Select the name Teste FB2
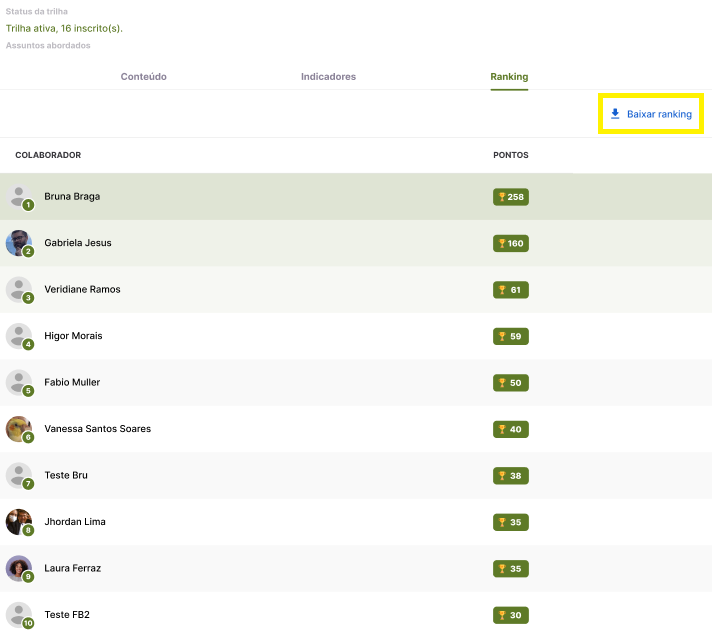The height and width of the screenshot is (642, 713). (x=67, y=614)
